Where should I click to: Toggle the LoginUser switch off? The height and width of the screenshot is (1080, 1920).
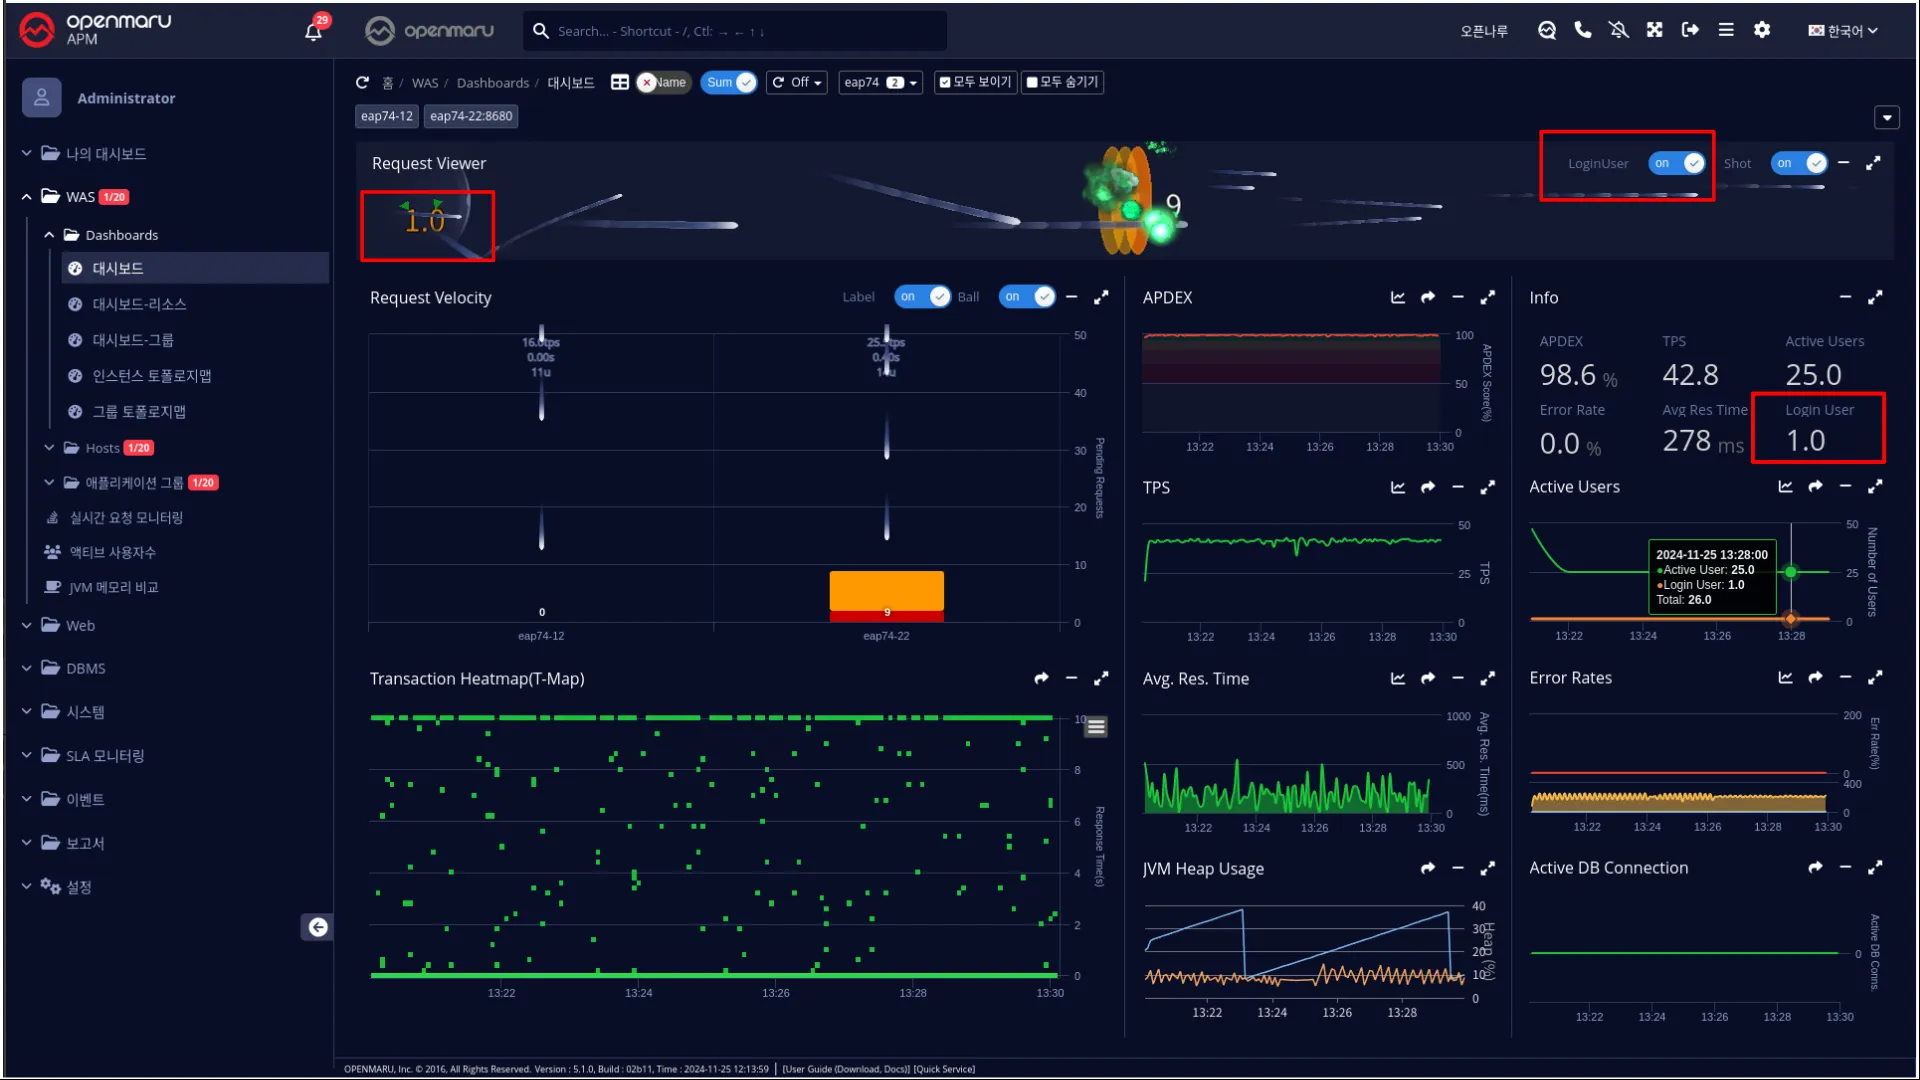(1677, 164)
